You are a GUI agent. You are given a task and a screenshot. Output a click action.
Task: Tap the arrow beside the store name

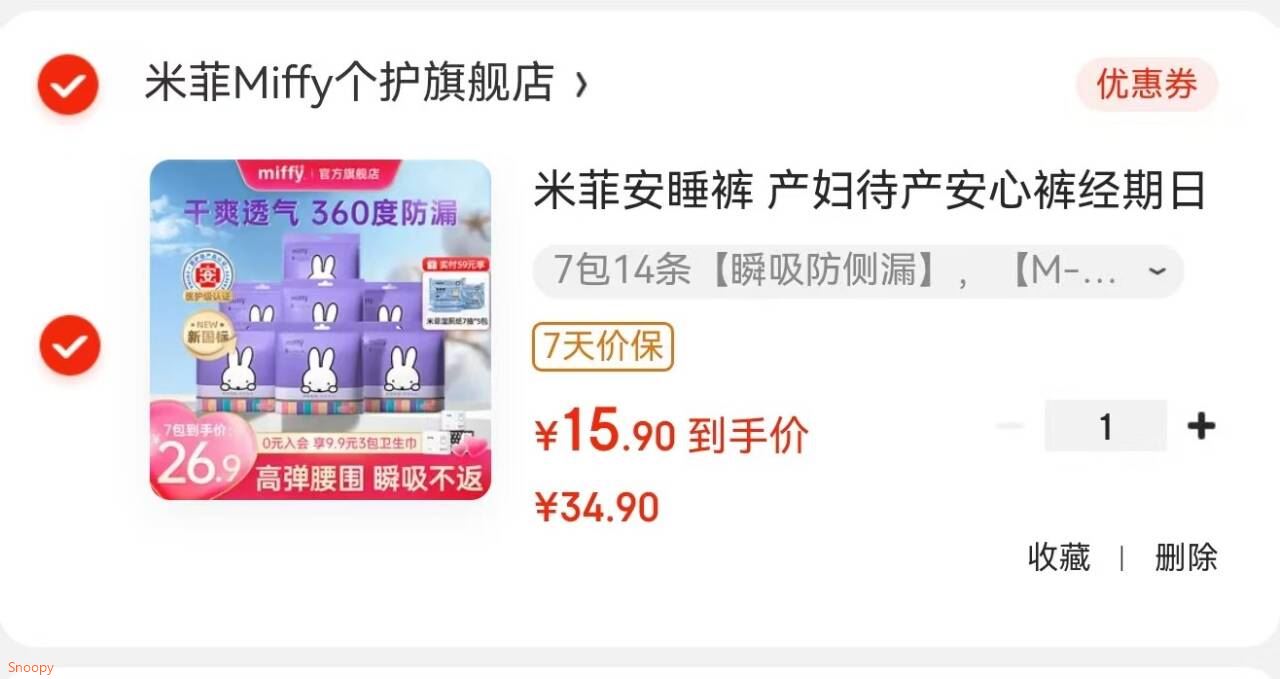click(582, 85)
